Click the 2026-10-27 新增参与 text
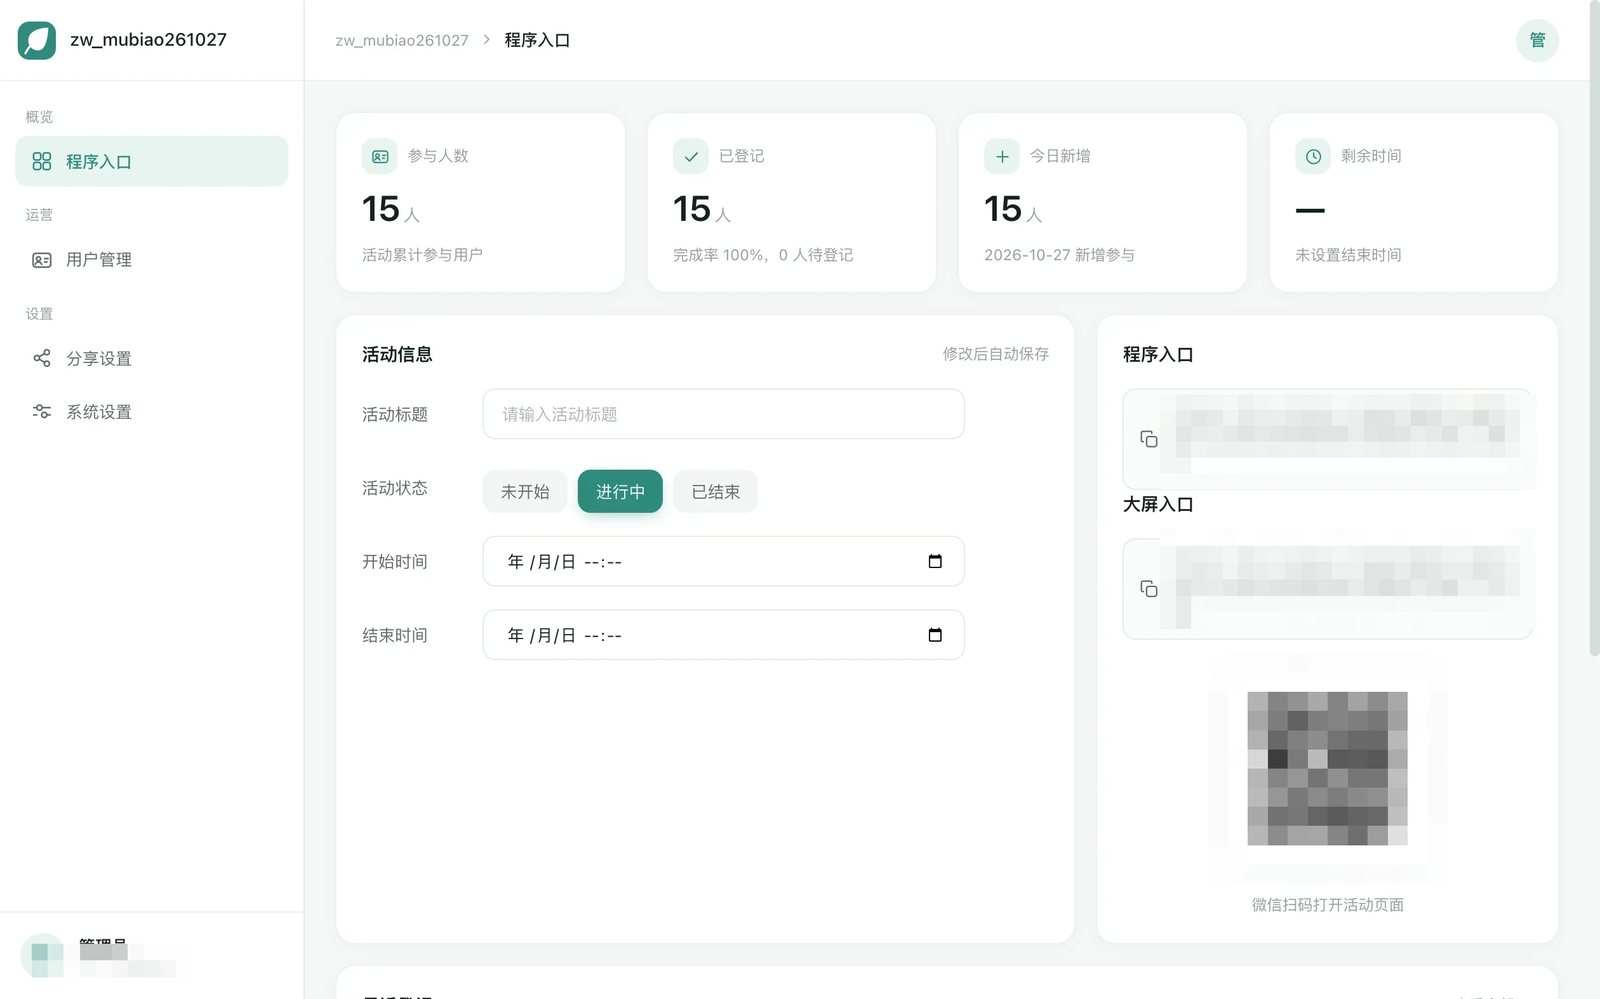This screenshot has width=1600, height=999. pos(1059,255)
